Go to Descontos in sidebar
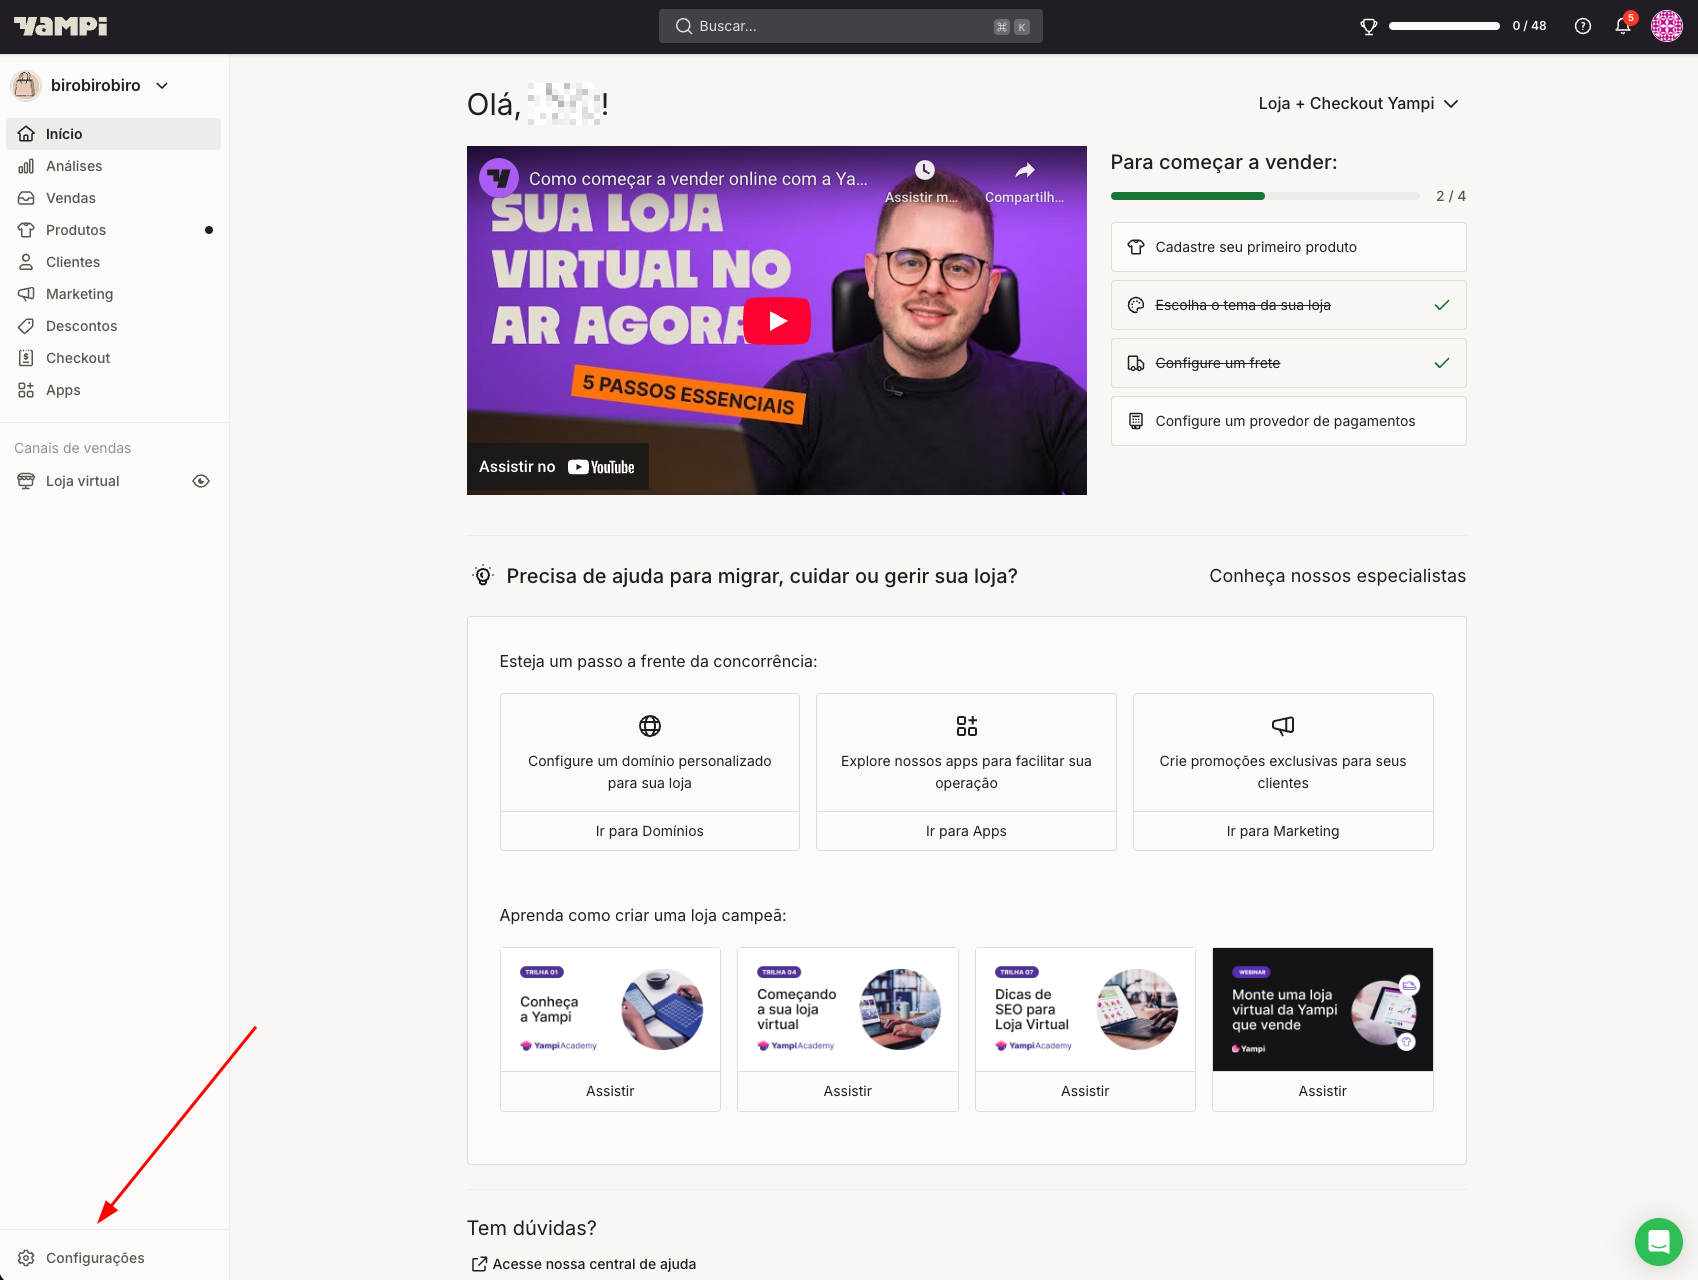Image resolution: width=1698 pixels, height=1280 pixels. click(113, 326)
